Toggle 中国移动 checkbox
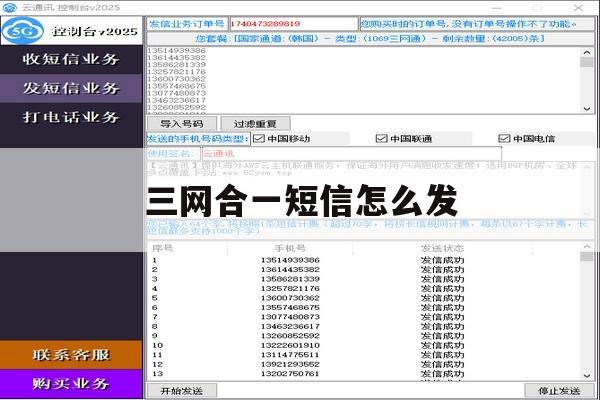Image resolution: width=600 pixels, height=400 pixels. tap(259, 139)
